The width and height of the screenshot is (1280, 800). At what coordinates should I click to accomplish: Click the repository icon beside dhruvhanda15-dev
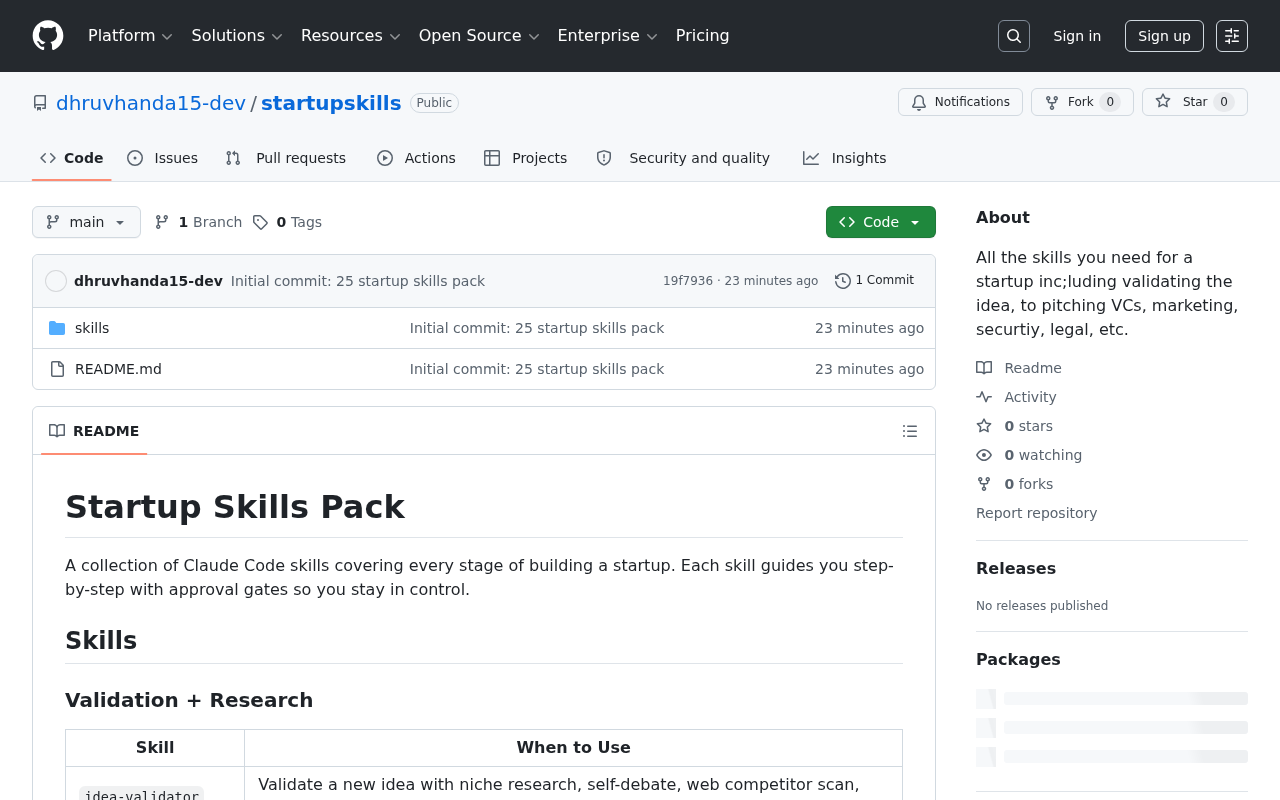[x=40, y=103]
